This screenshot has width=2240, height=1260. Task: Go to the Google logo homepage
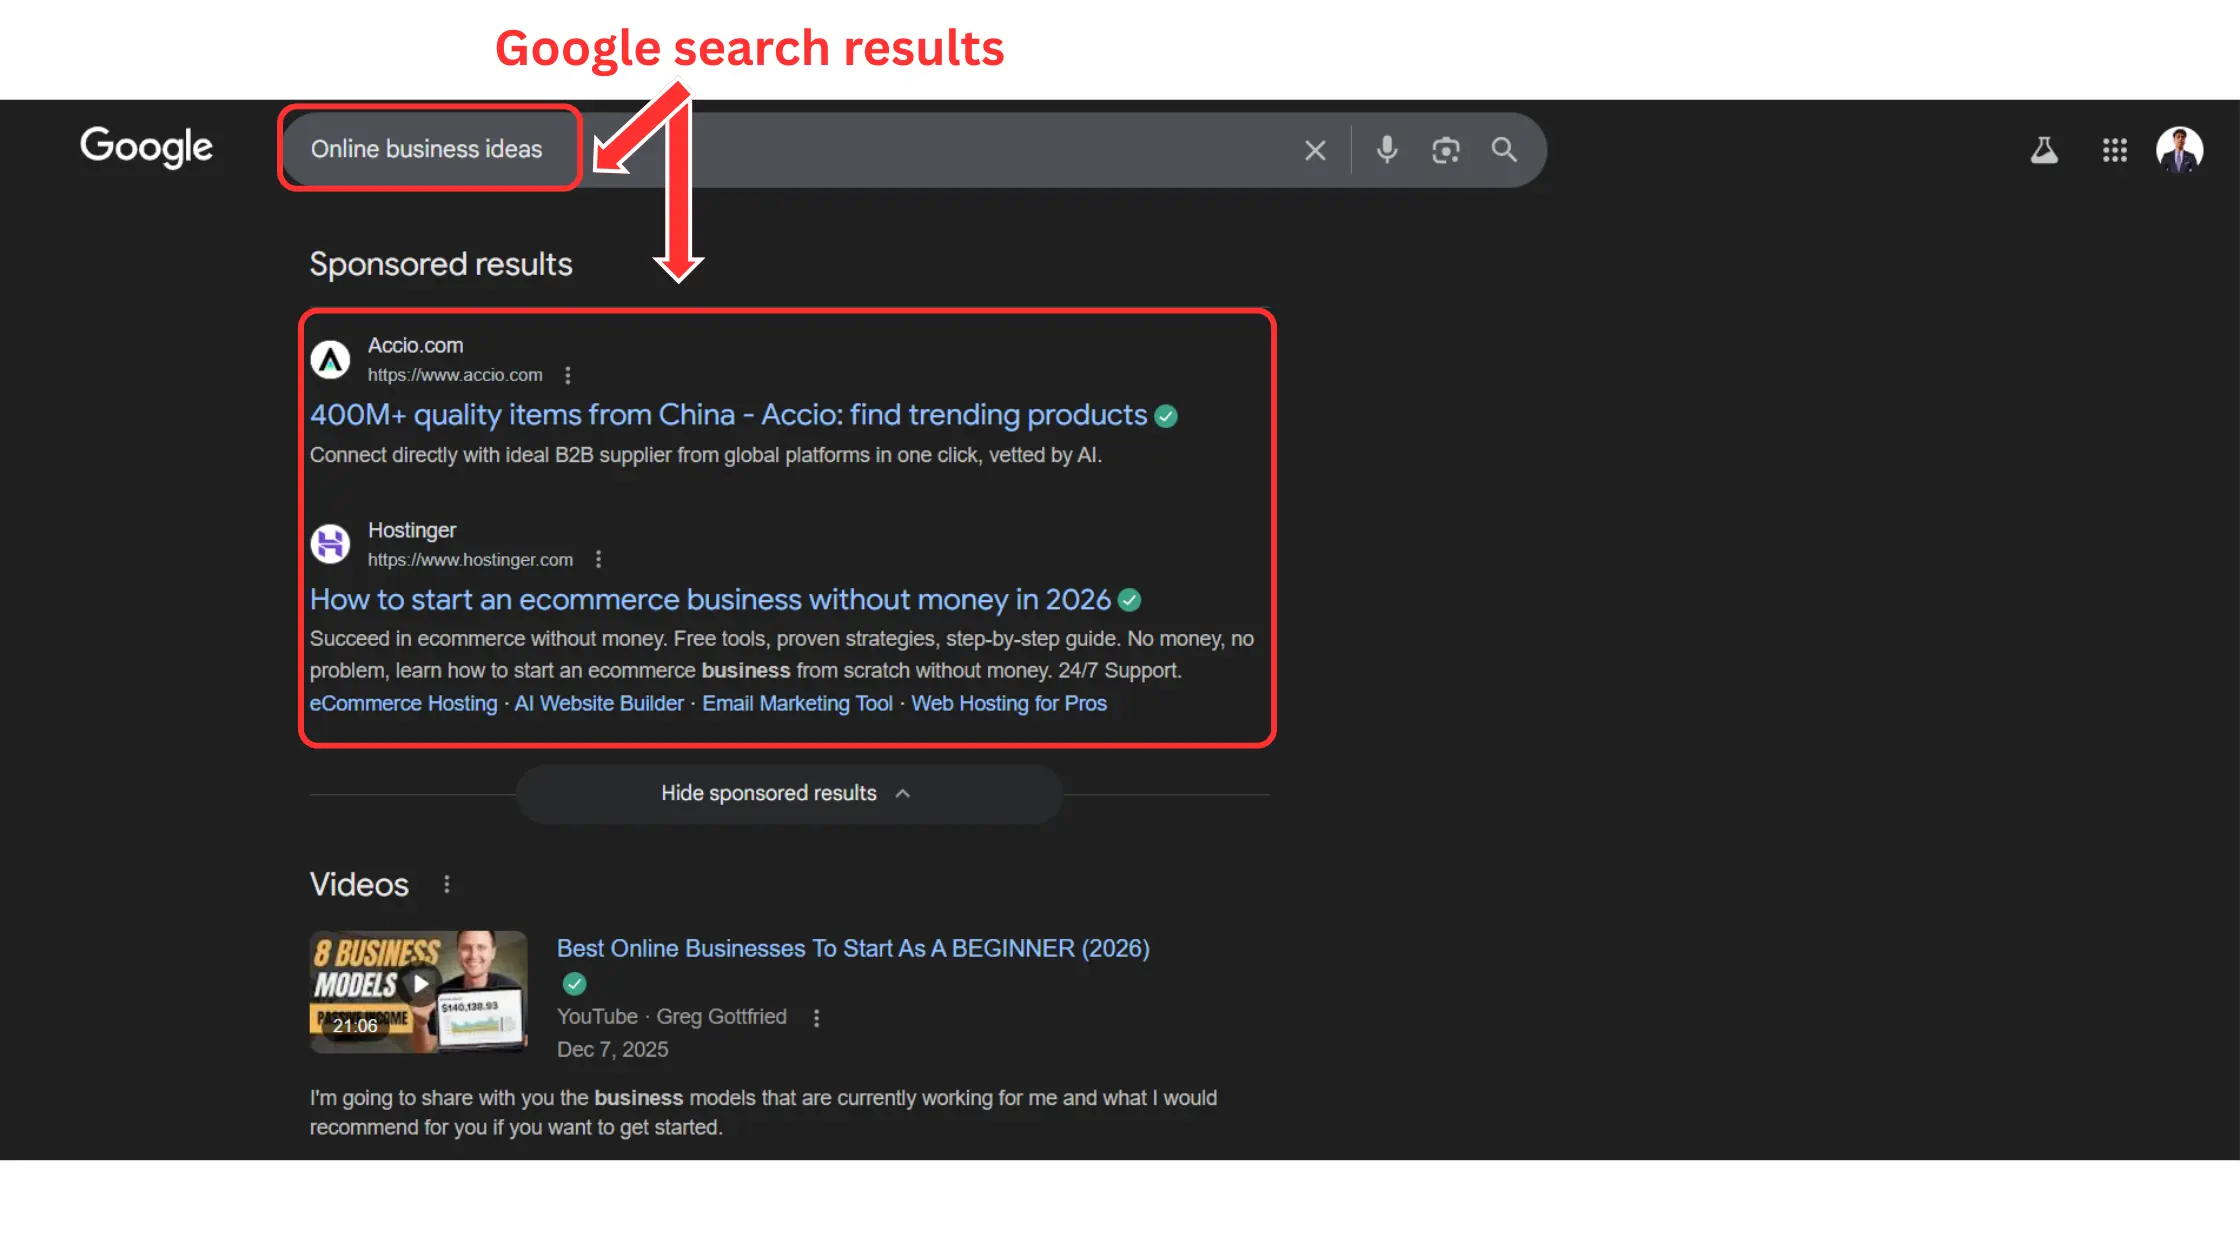point(147,148)
